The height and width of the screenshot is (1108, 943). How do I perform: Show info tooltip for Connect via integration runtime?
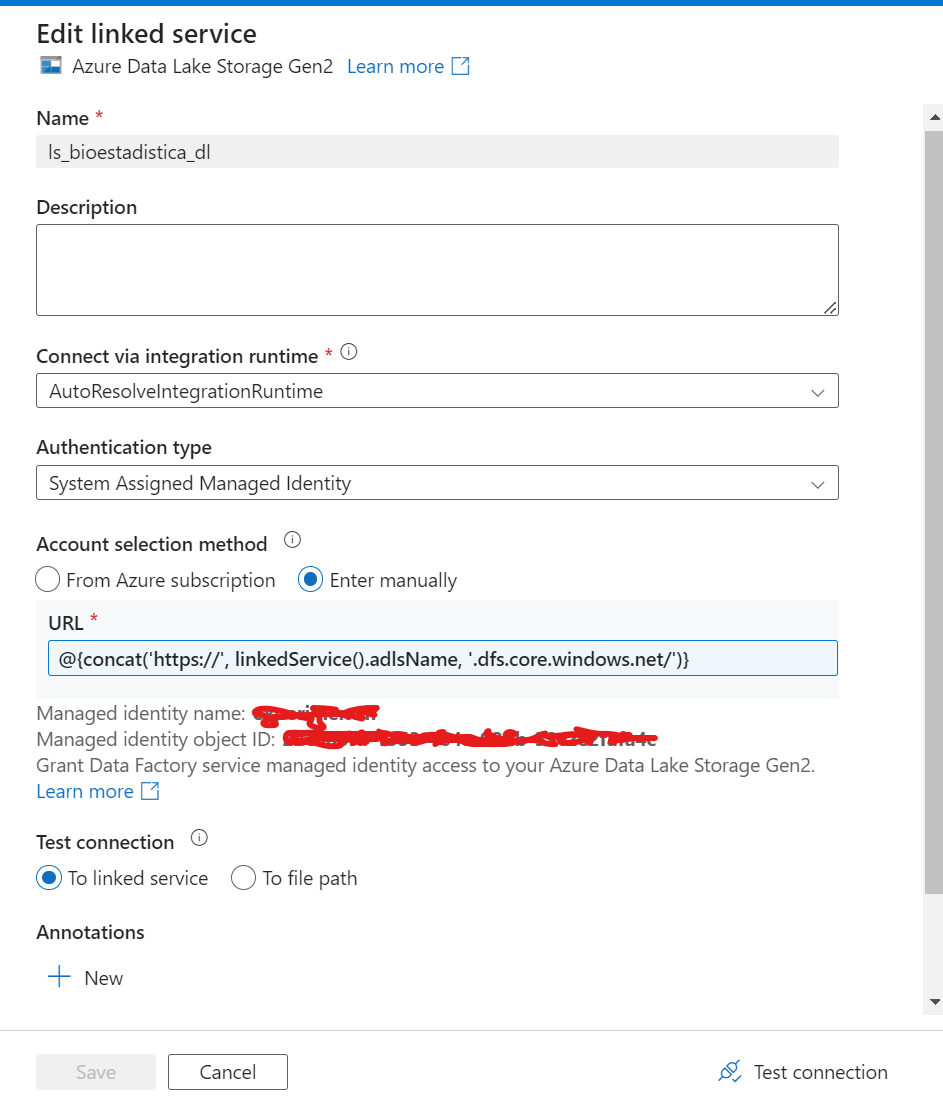tap(348, 352)
